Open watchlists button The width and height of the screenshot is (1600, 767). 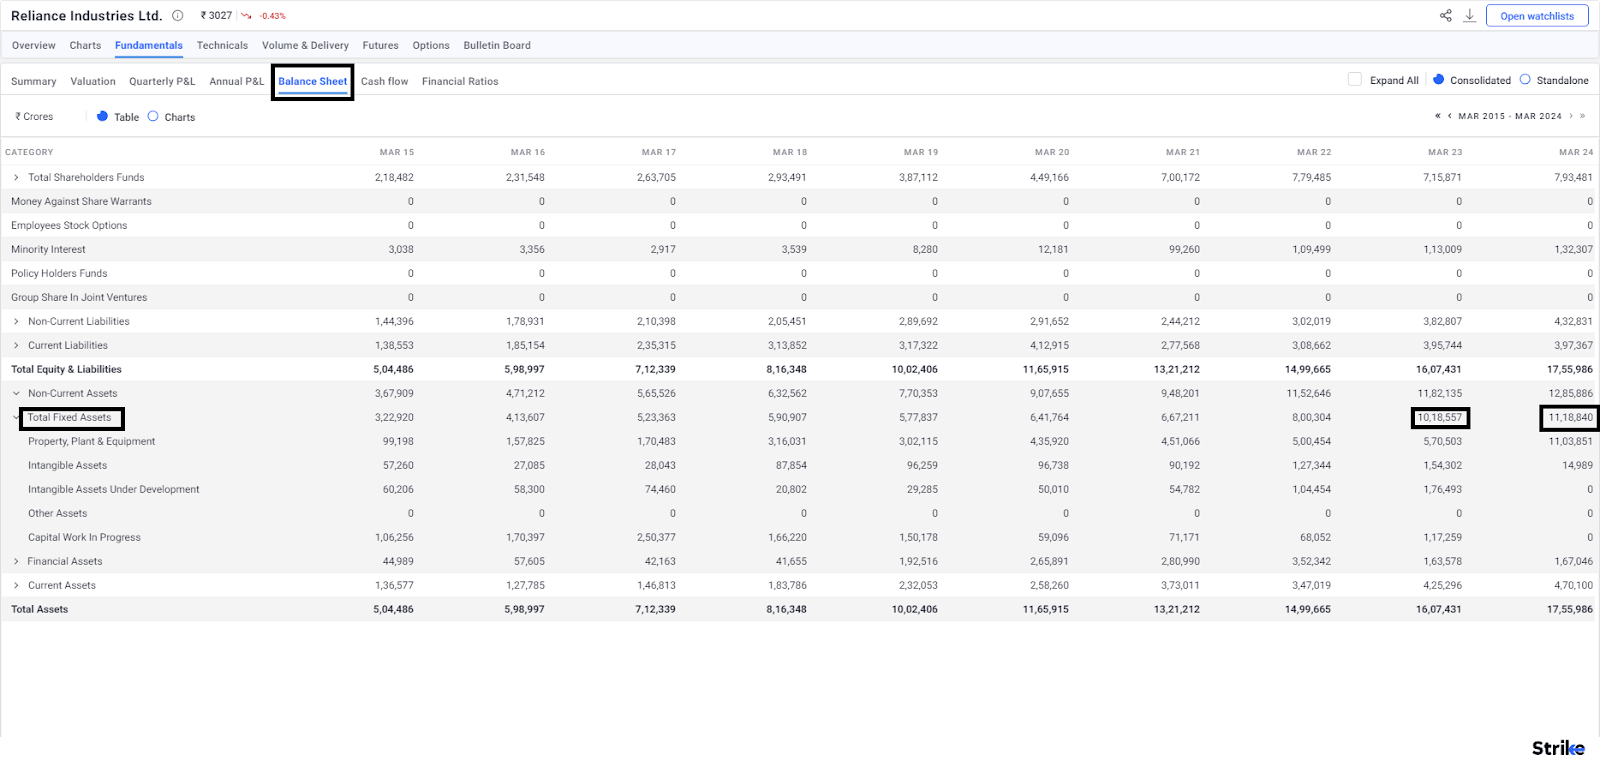pyautogui.click(x=1537, y=16)
